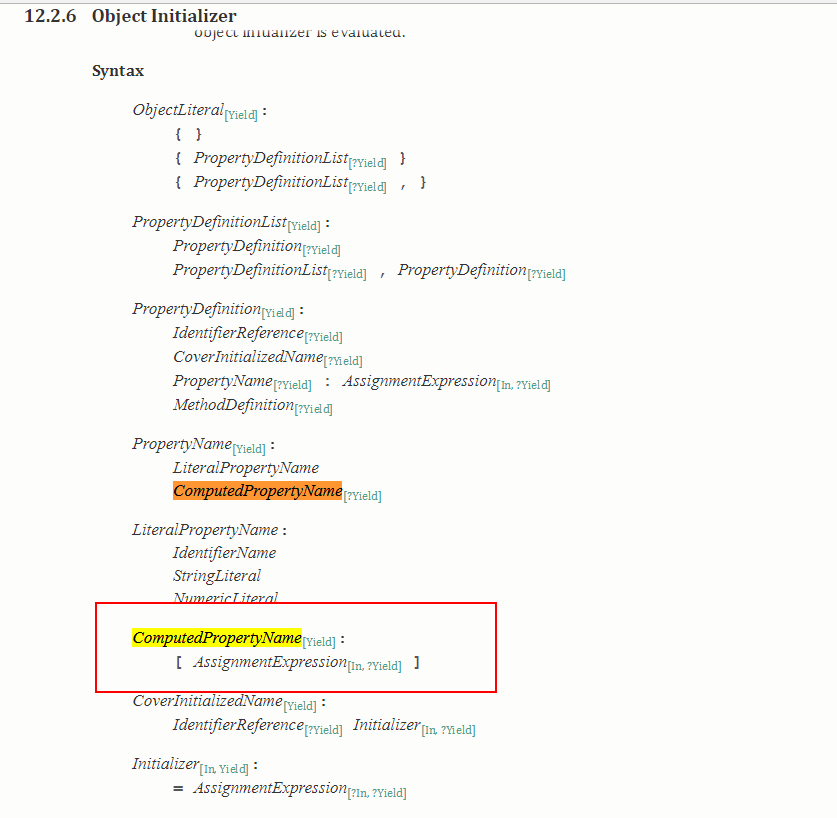Screen dimensions: 837x818
Task: Click AssignmentExpression inside the square brackets
Action: [x=270, y=662]
